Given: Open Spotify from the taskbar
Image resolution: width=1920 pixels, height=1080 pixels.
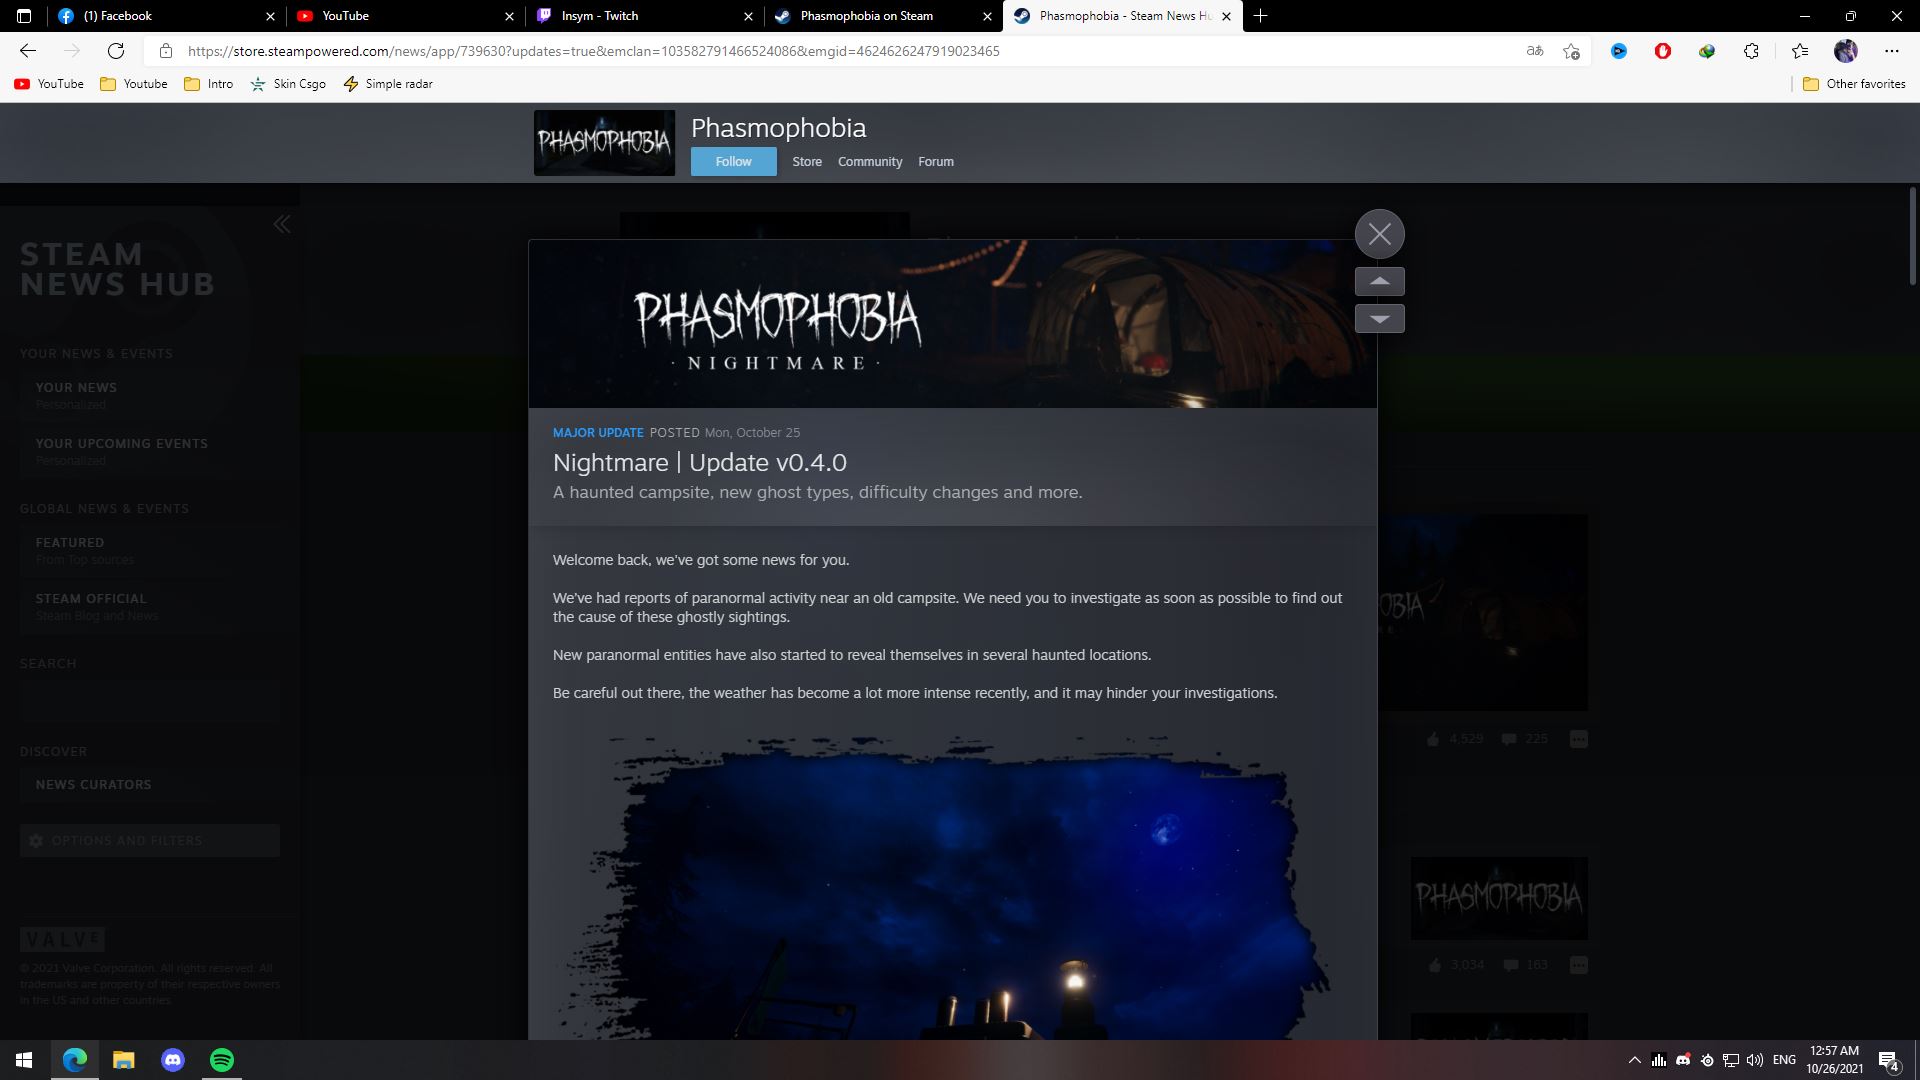Looking at the screenshot, I should pos(221,1060).
